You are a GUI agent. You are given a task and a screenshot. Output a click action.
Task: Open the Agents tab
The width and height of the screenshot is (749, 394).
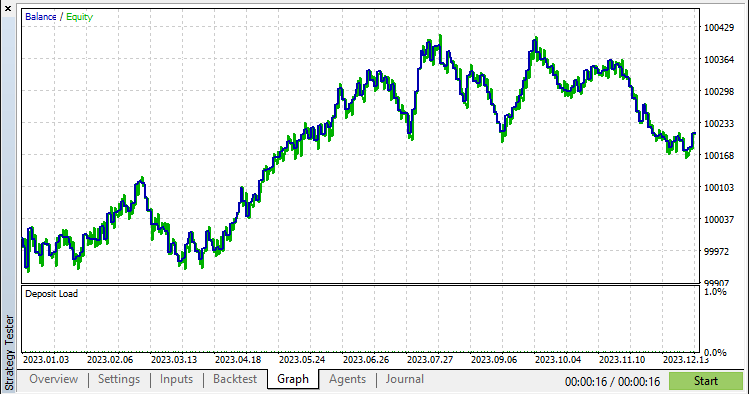point(347,379)
